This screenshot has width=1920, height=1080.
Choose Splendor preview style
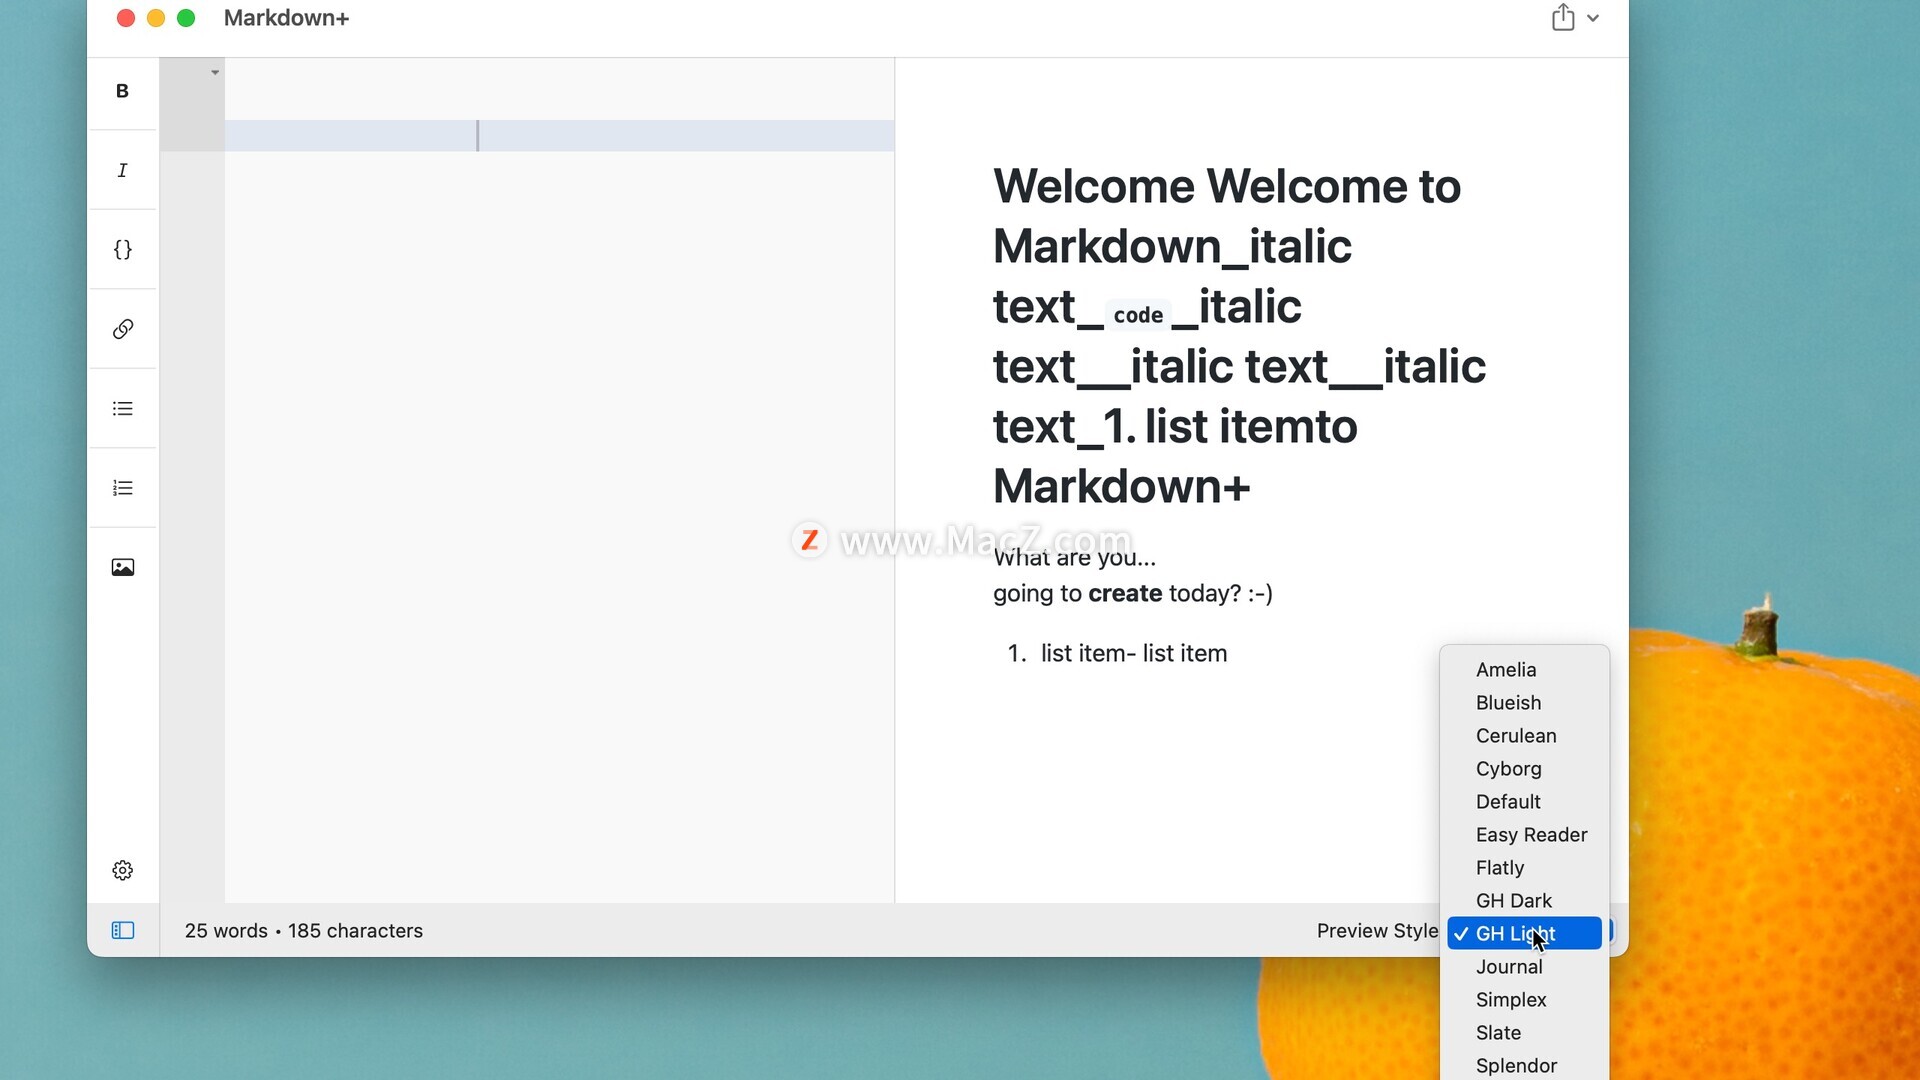tap(1524, 1065)
